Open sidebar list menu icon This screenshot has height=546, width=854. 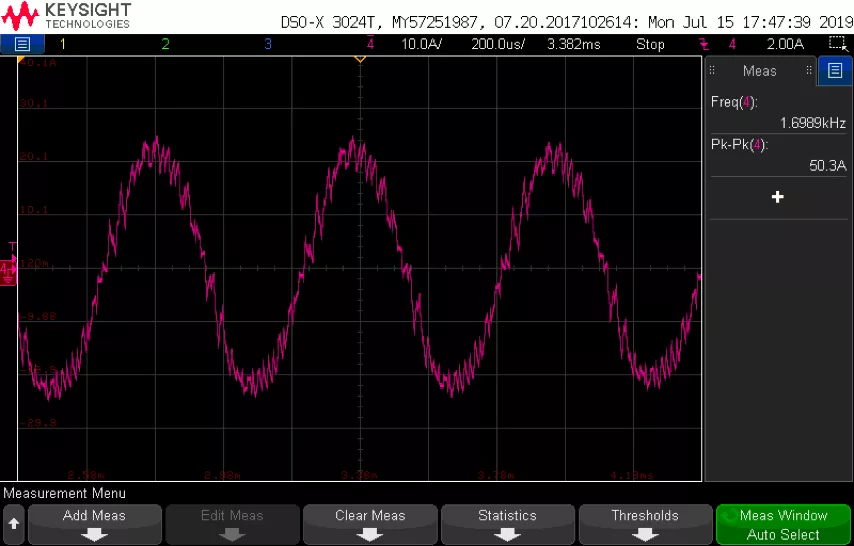pos(834,70)
